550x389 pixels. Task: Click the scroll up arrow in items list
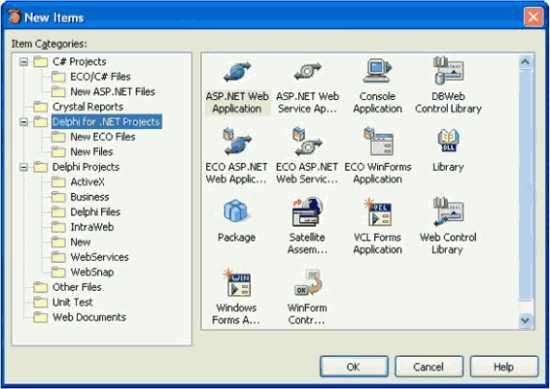[x=525, y=62]
